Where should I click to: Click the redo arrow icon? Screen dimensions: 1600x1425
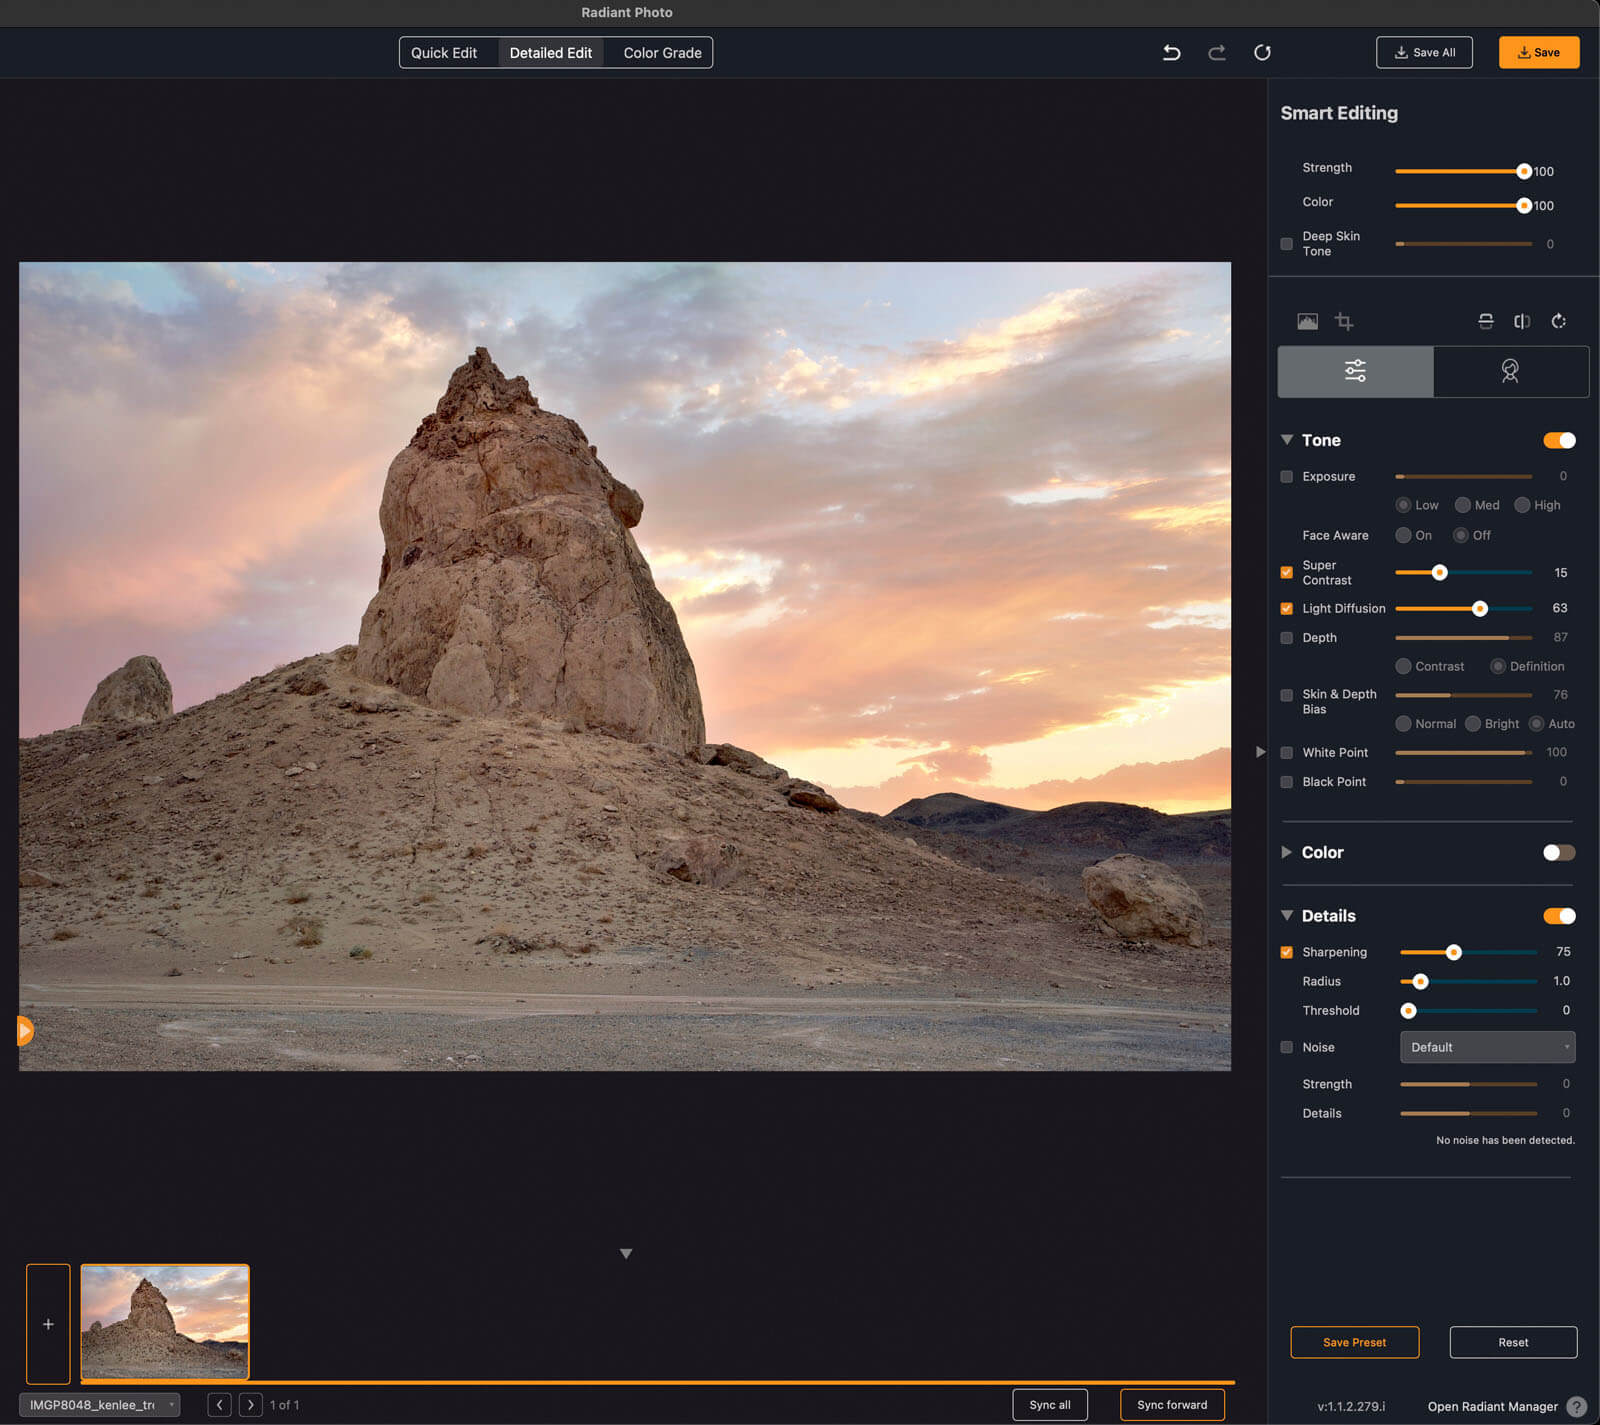coord(1217,53)
